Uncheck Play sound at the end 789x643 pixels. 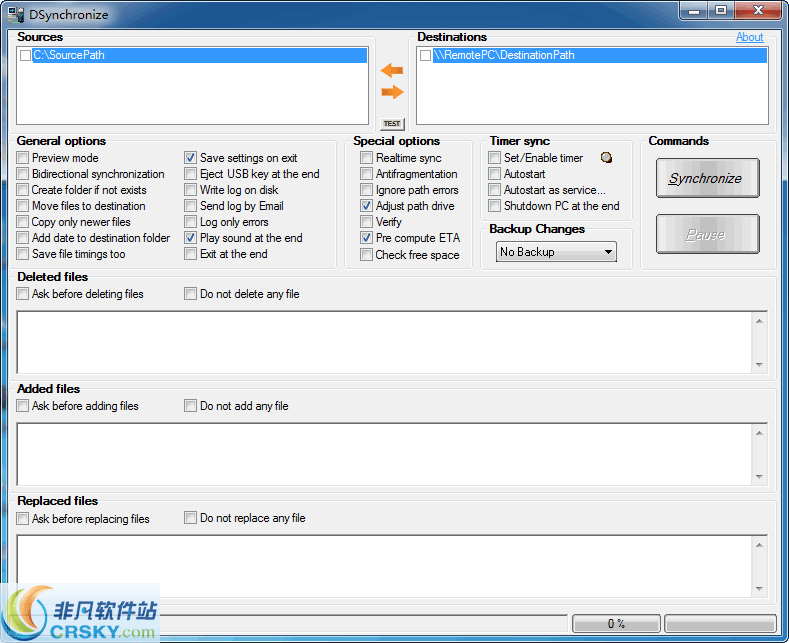pos(190,238)
